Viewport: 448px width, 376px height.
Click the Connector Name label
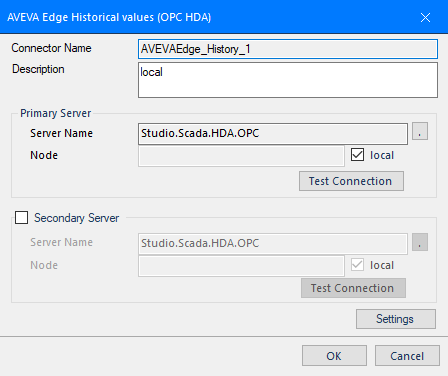coord(51,48)
